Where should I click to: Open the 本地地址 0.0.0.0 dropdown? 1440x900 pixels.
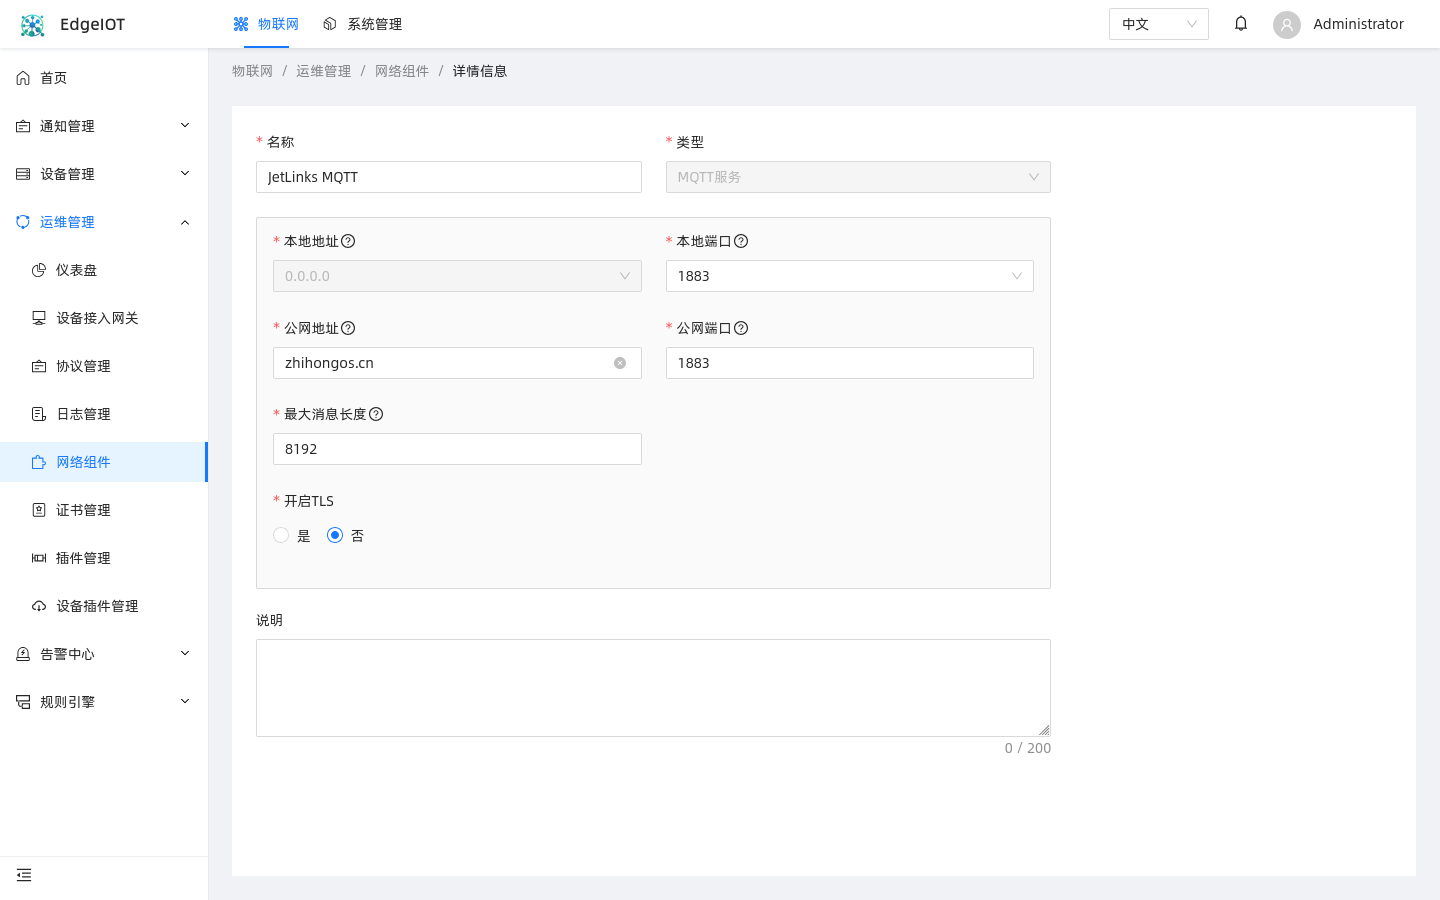tap(457, 276)
